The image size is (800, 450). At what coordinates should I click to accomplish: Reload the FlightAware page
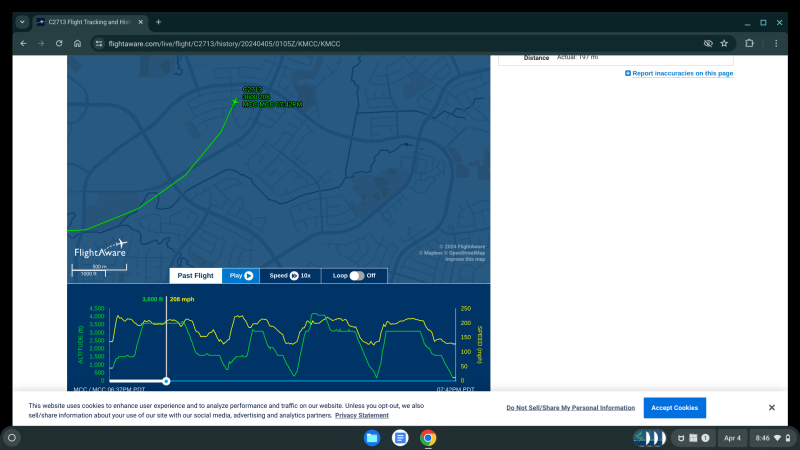coord(59,44)
